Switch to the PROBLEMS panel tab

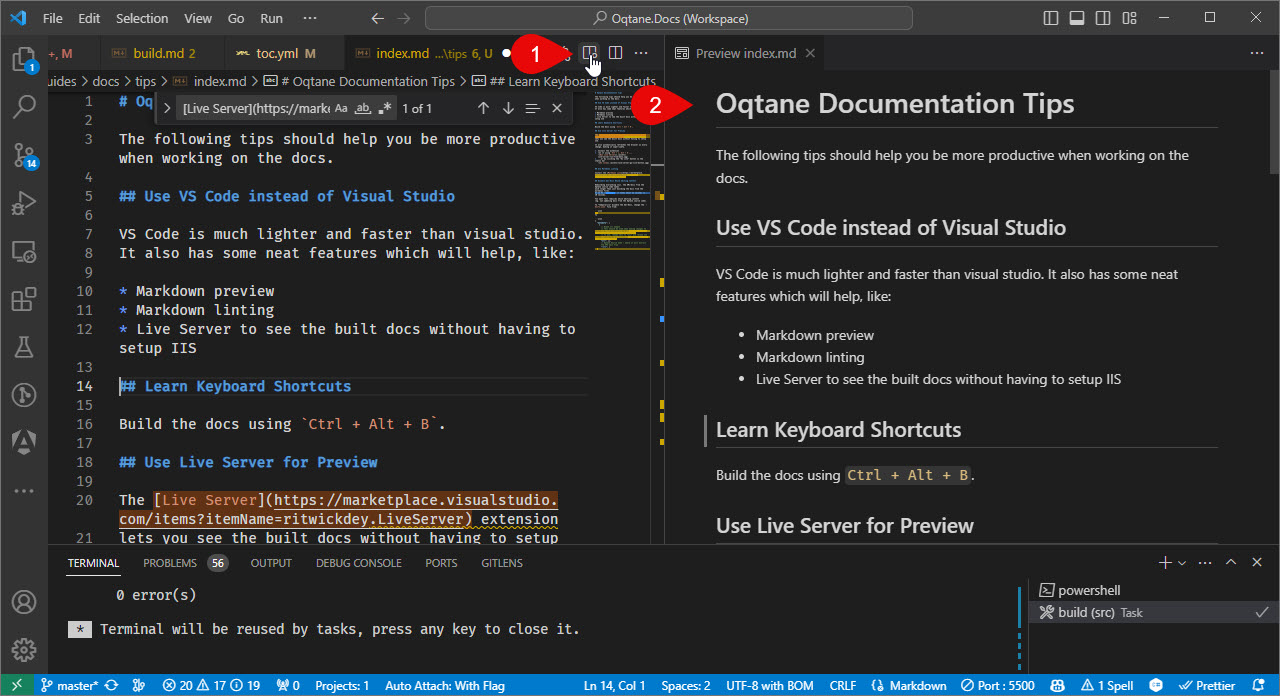185,563
